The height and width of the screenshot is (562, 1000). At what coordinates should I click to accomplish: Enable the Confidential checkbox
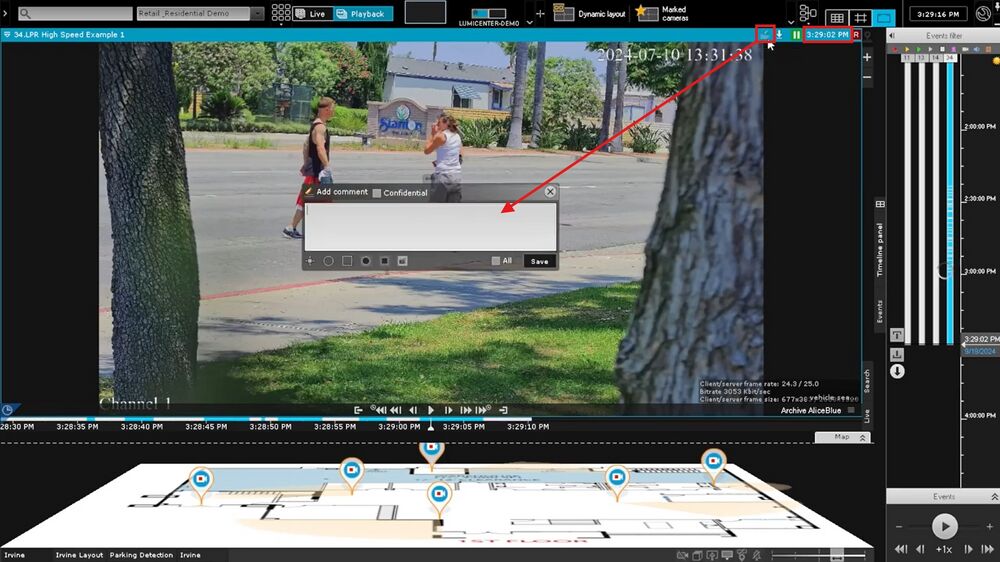[377, 193]
